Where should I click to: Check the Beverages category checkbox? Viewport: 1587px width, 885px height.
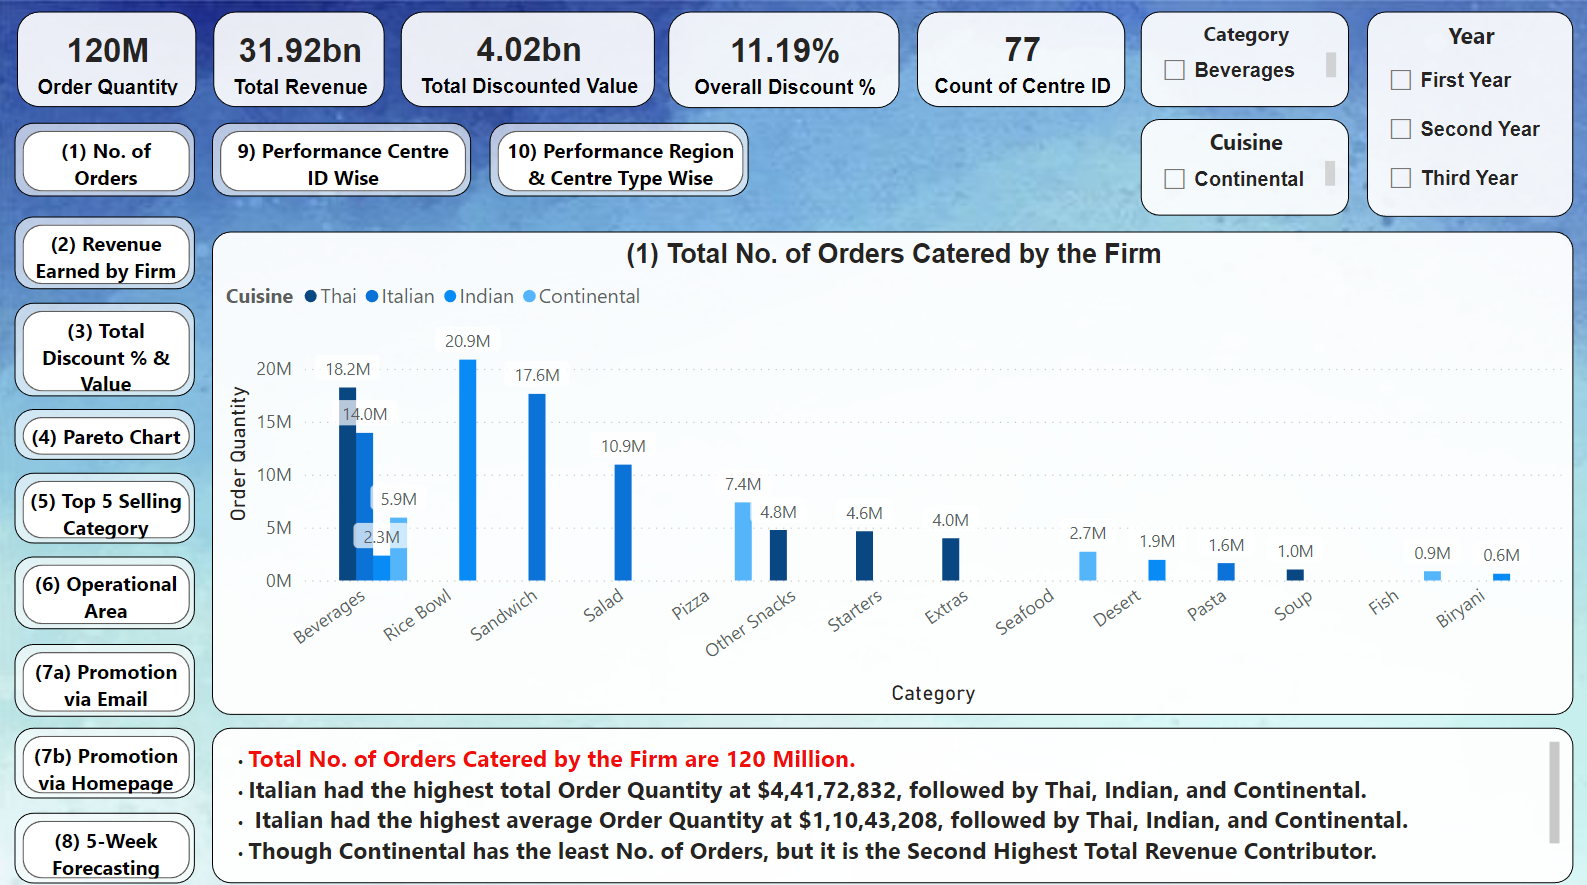(x=1175, y=70)
